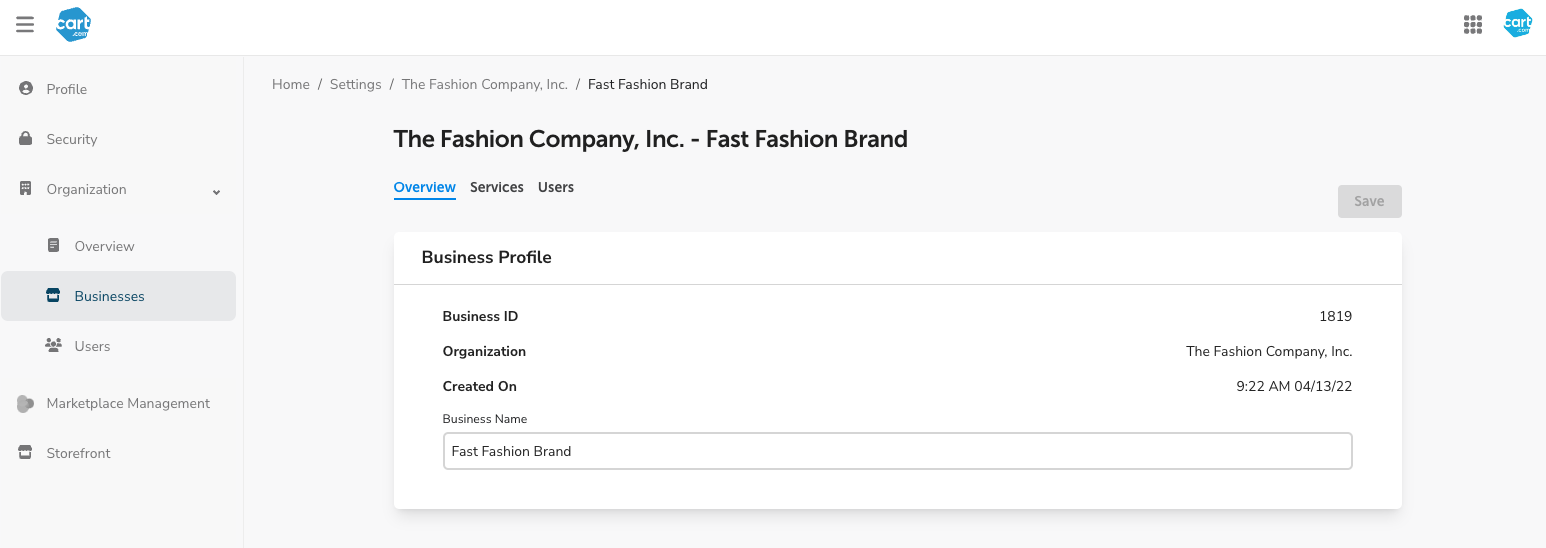1546x548 pixels.
Task: Select Businesses in the sidebar
Action: [109, 296]
